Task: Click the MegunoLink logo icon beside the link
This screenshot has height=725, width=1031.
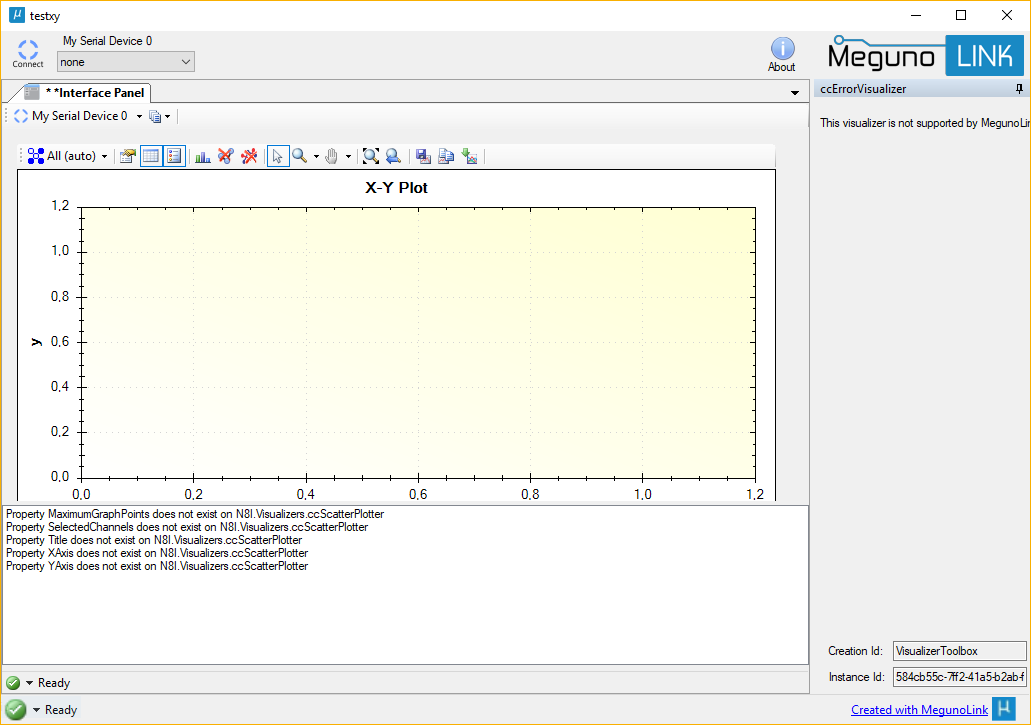Action: point(1004,709)
